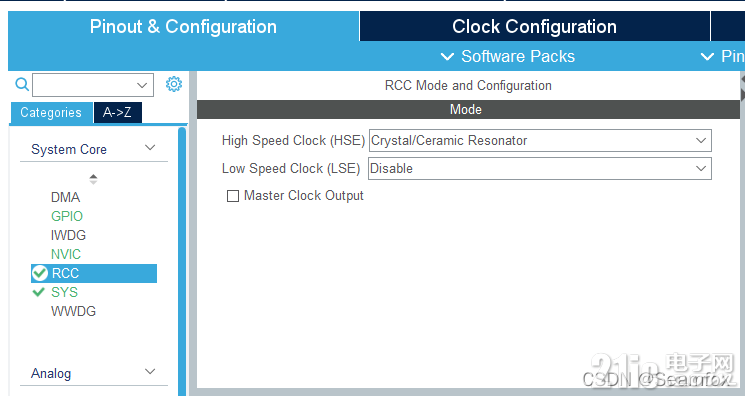Enable the Master Clock Output checkbox

point(233,196)
